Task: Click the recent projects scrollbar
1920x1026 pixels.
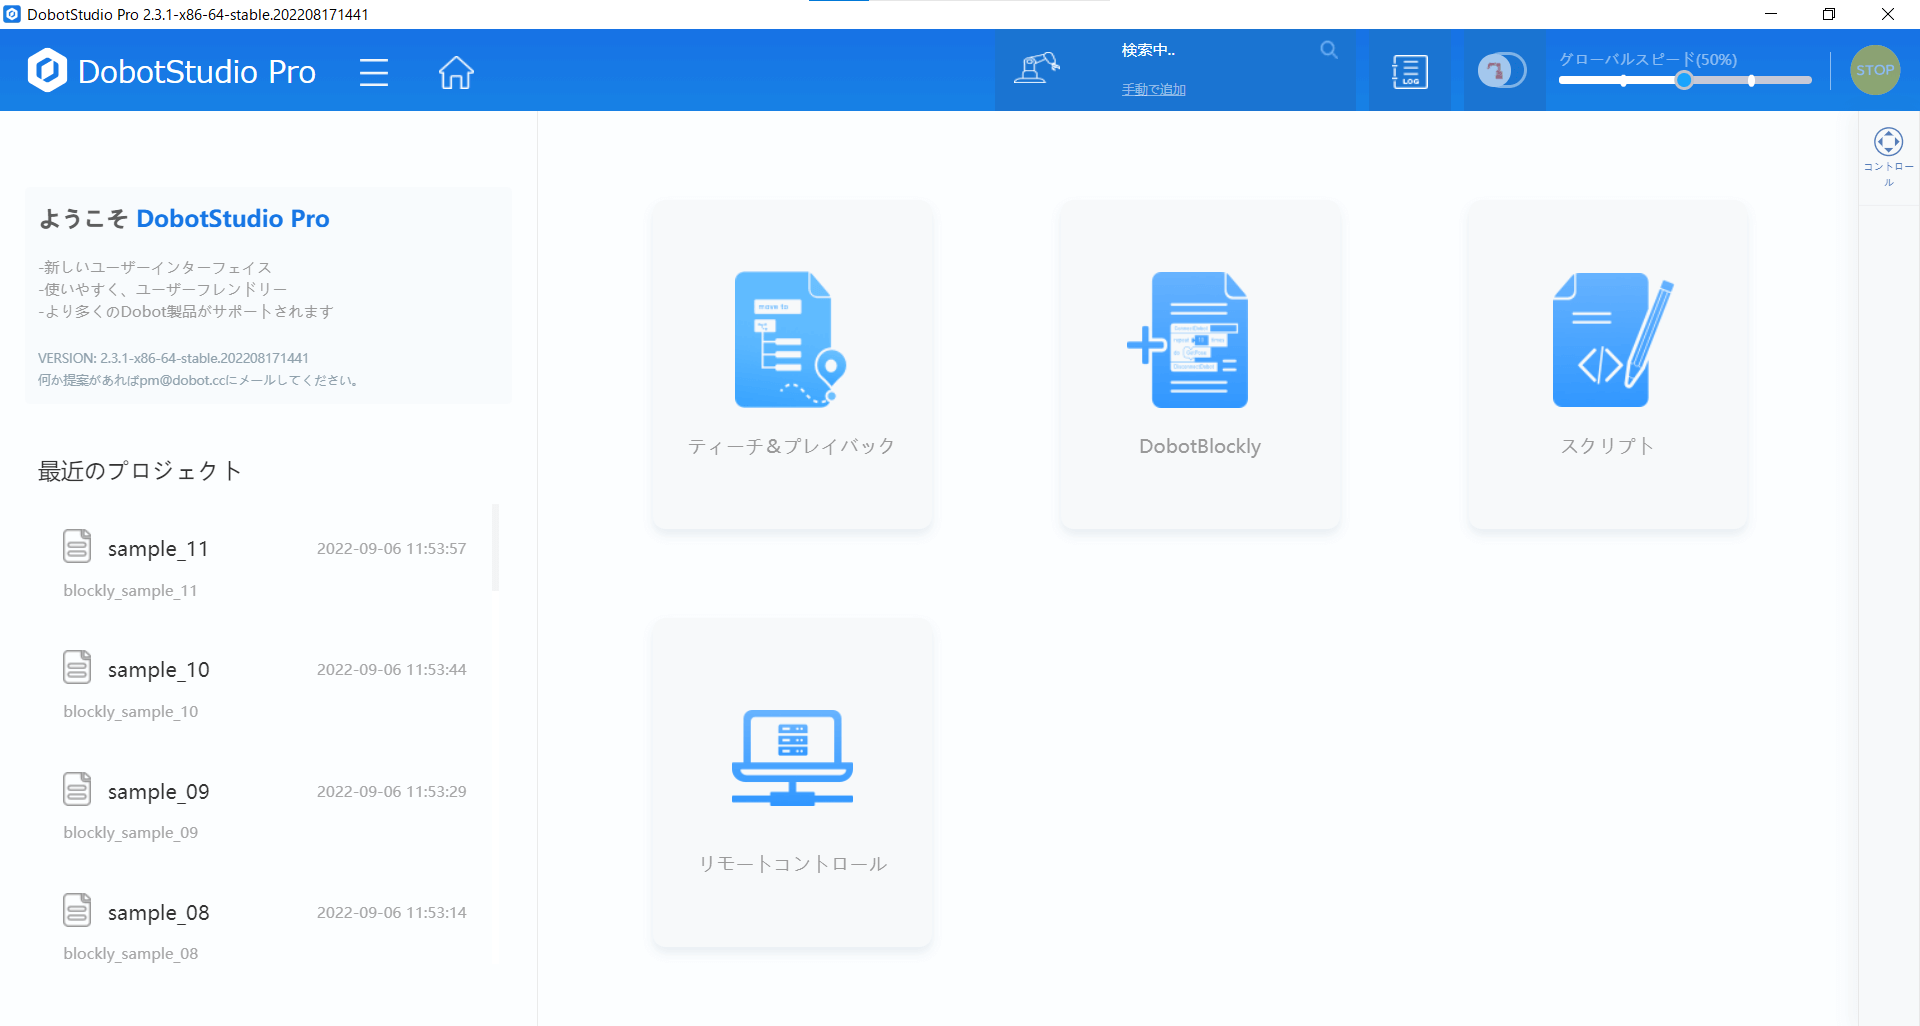Action: pyautogui.click(x=495, y=547)
